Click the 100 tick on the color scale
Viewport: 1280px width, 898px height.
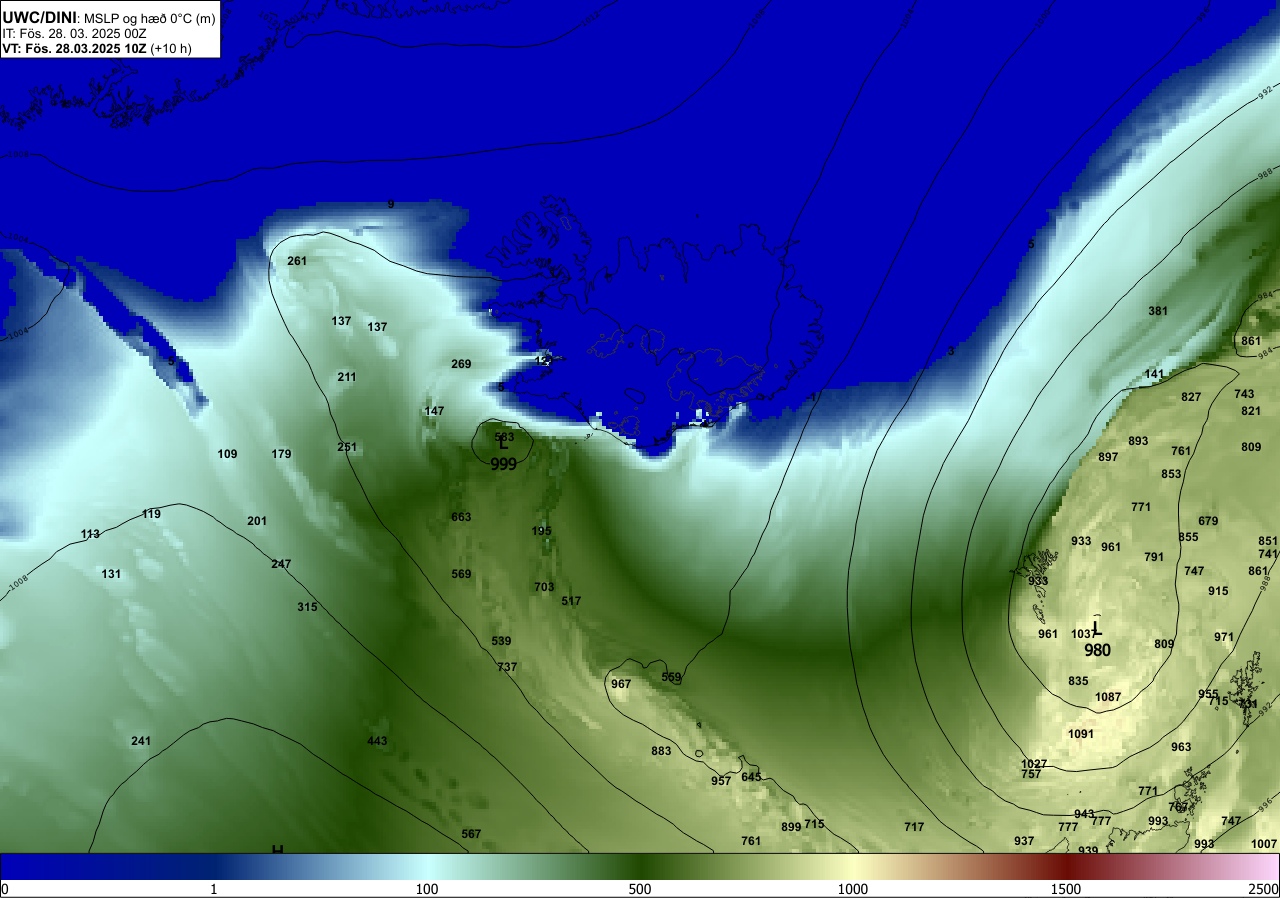427,889
